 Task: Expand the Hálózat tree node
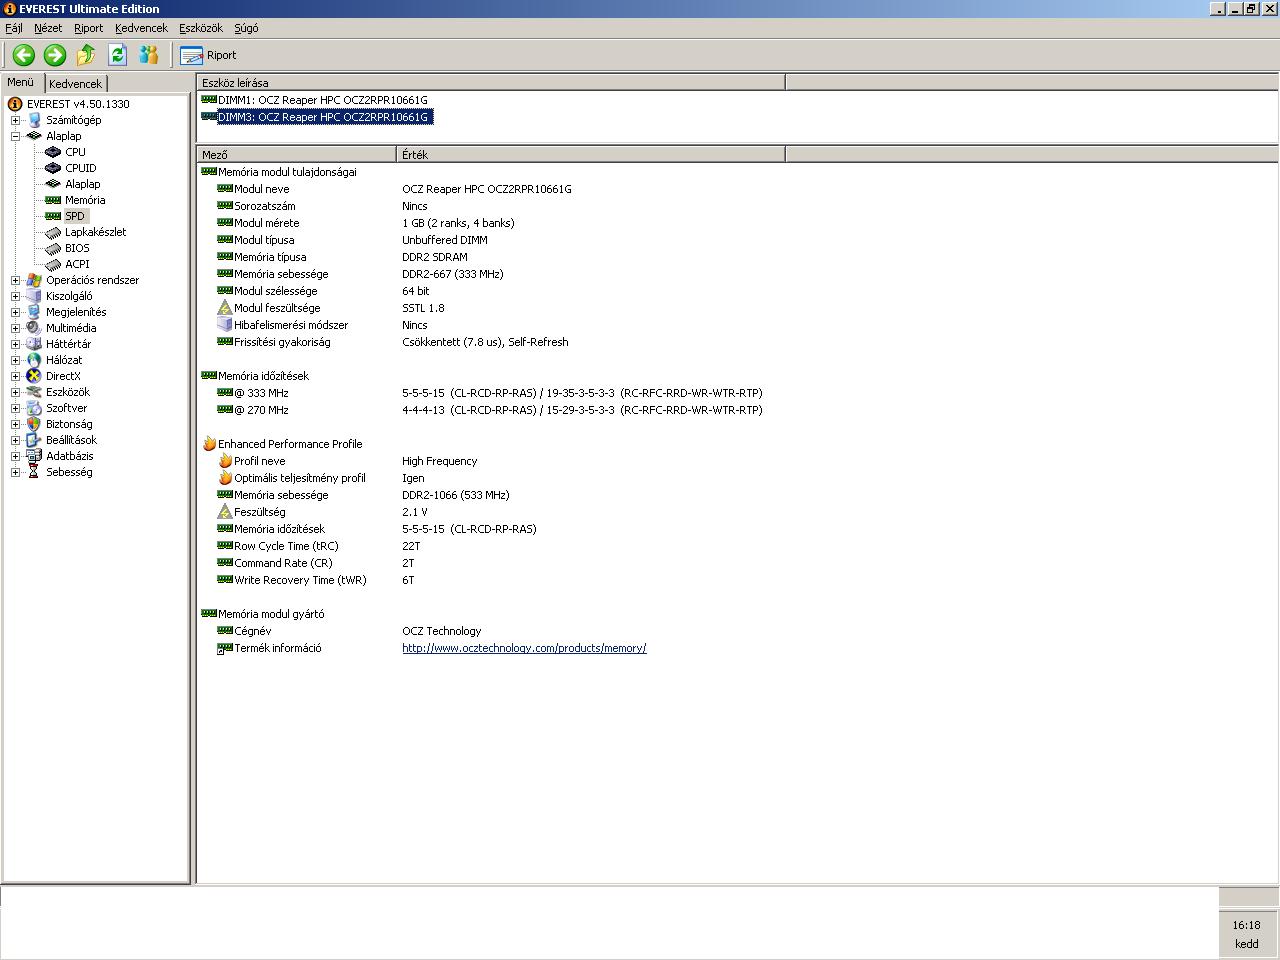15,360
